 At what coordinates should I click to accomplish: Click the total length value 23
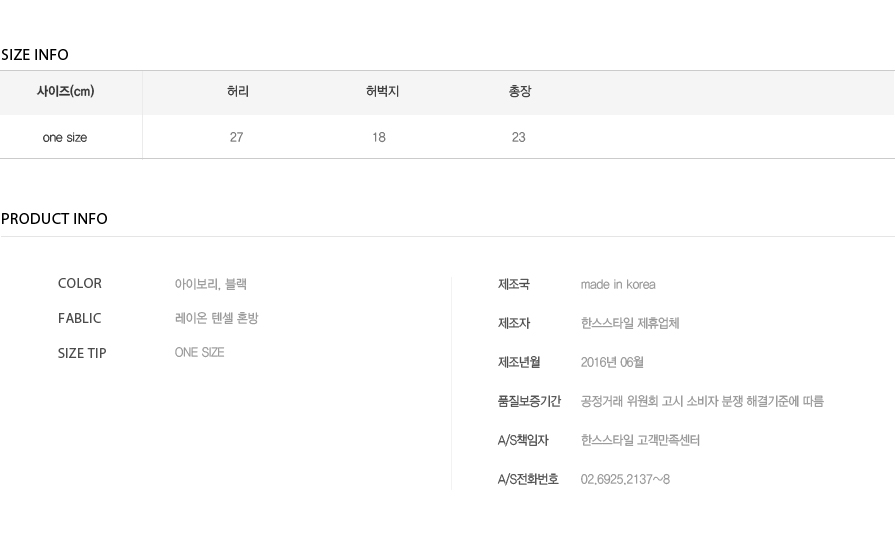(x=518, y=138)
